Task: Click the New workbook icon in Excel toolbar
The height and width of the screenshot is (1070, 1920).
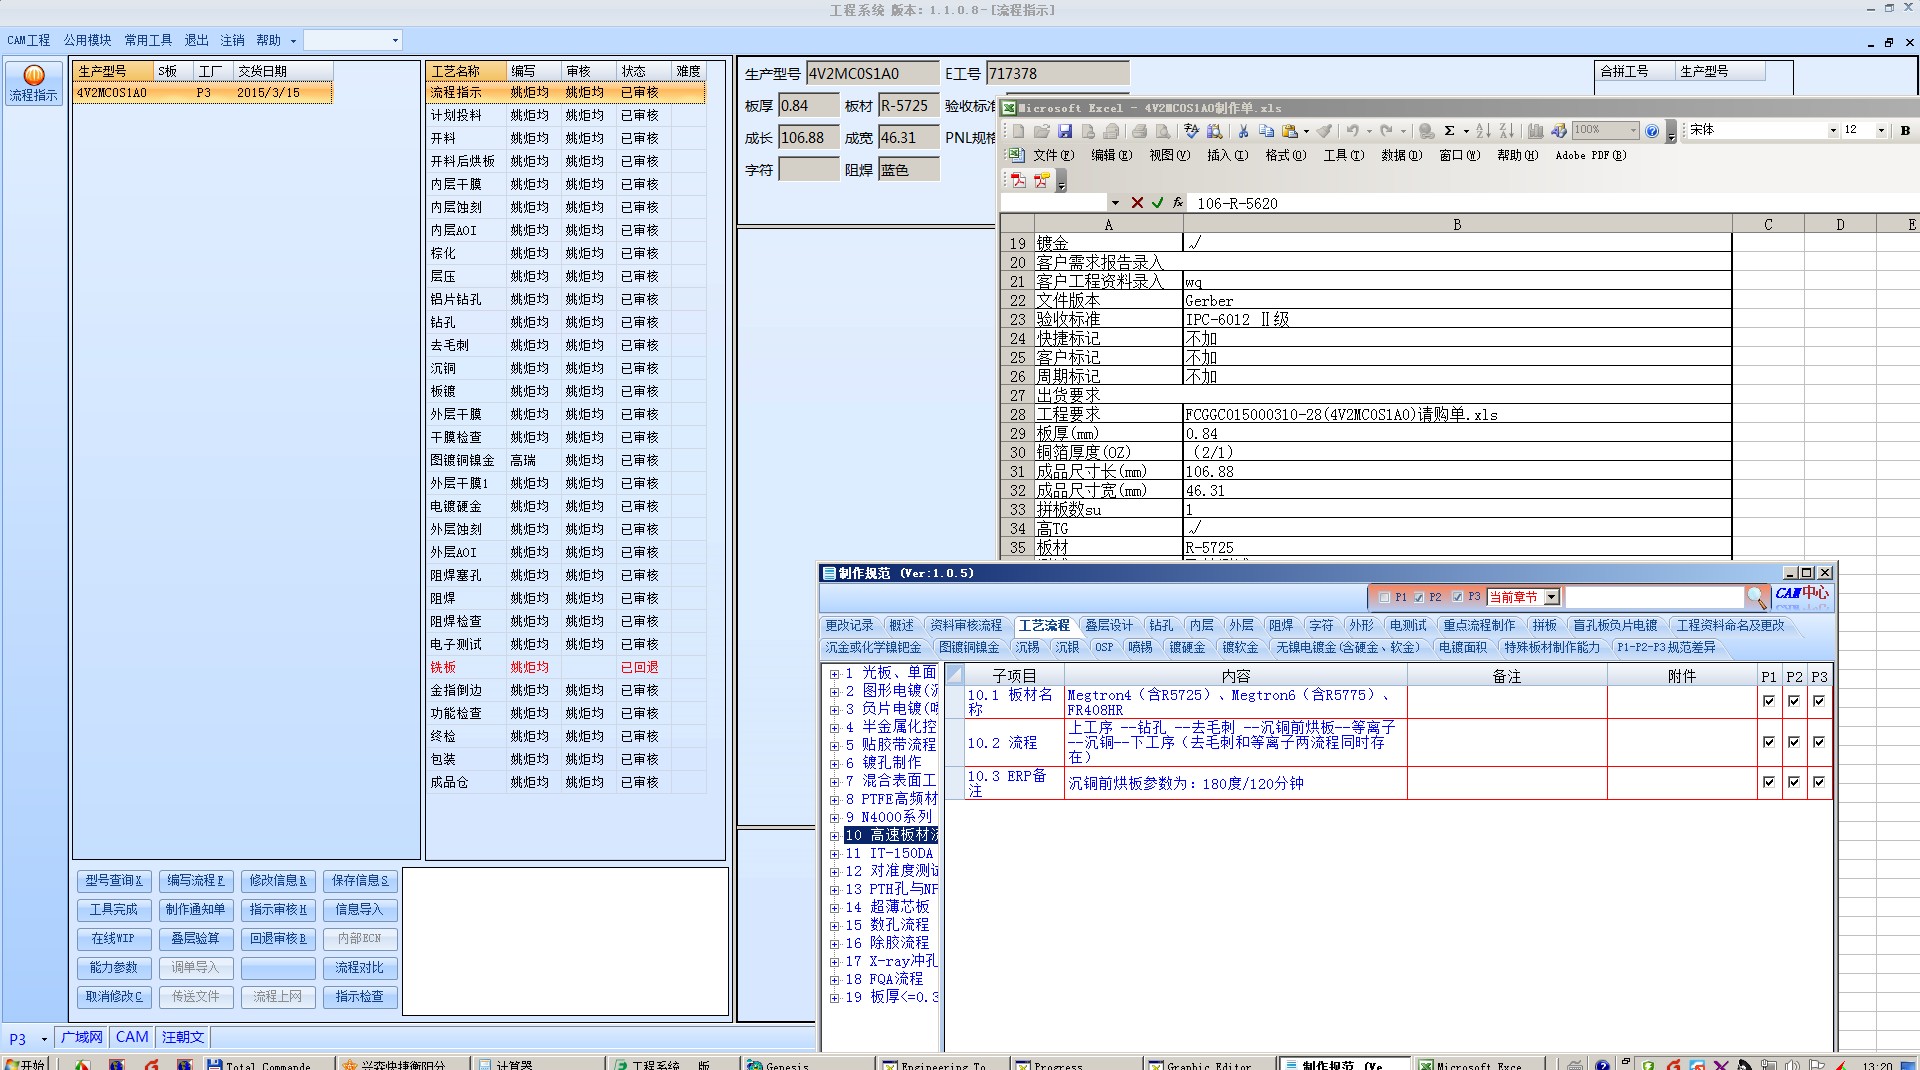Action: click(1018, 131)
